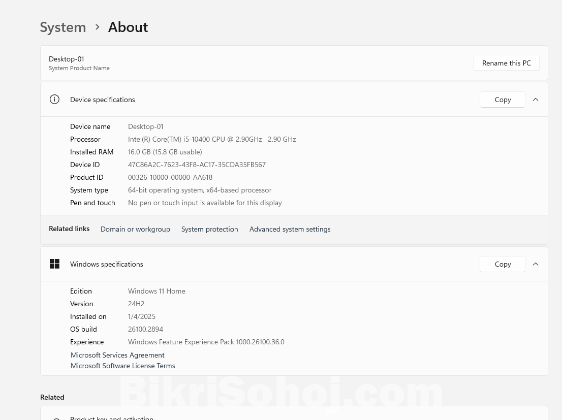Collapse the Device specifications section
562x420 pixels.
pyautogui.click(x=535, y=100)
